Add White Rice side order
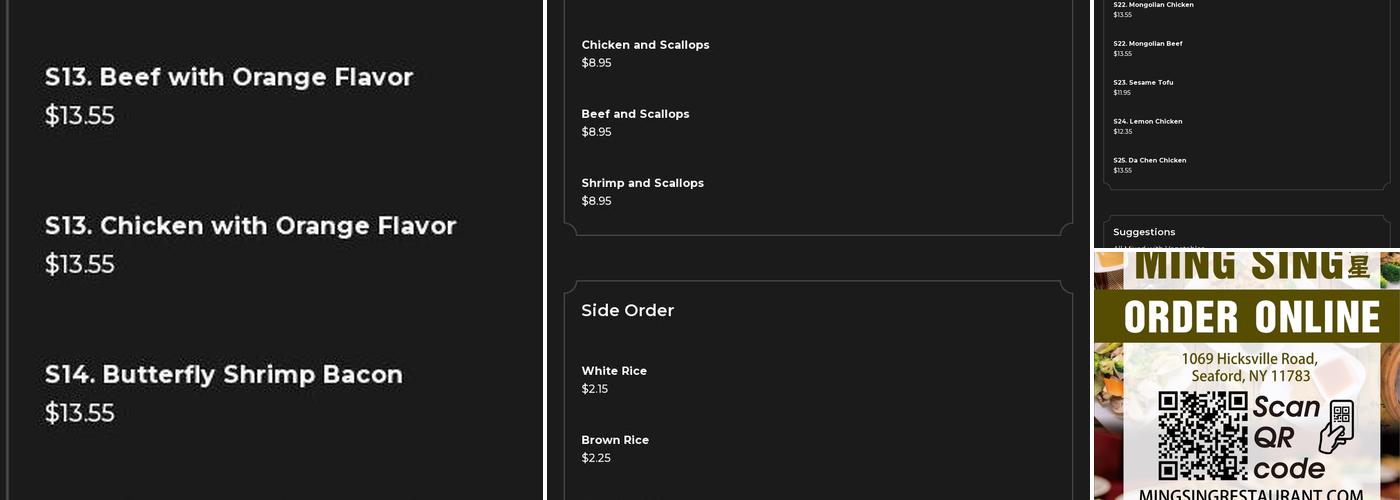 click(614, 371)
